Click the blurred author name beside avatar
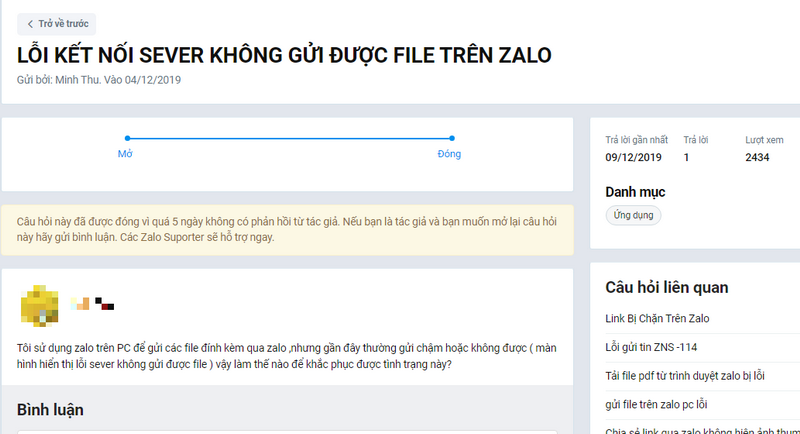This screenshot has height=434, width=800. tap(92, 304)
